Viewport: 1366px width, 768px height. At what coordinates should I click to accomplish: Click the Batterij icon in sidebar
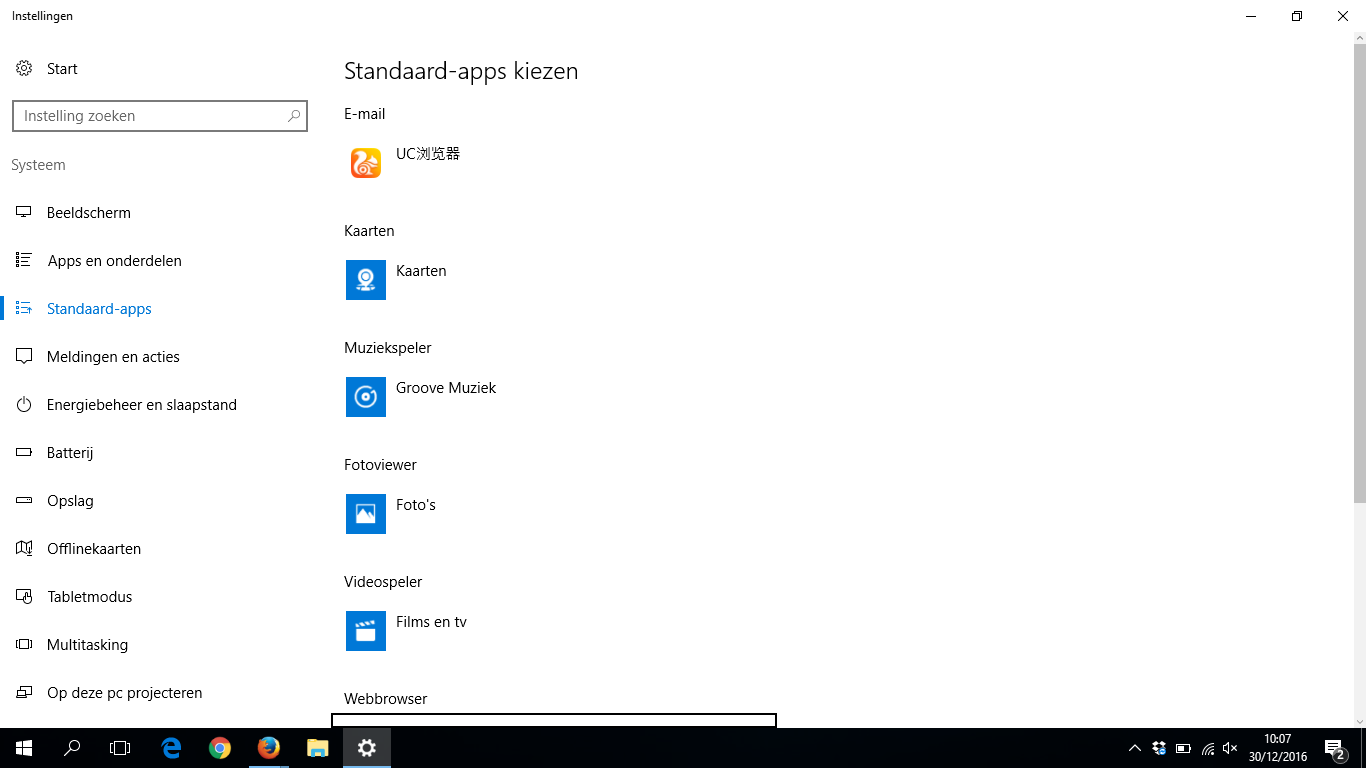click(24, 453)
